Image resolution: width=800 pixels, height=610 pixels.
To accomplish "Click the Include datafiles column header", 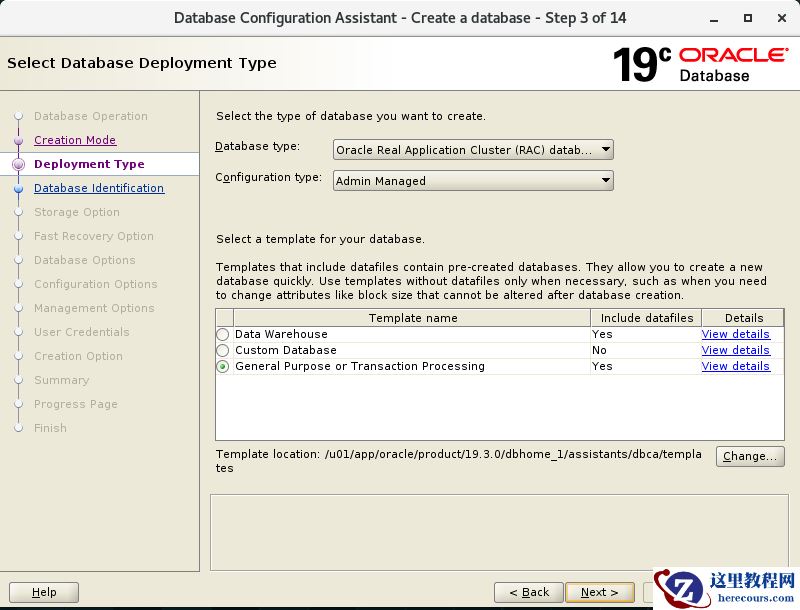I will pos(646,318).
